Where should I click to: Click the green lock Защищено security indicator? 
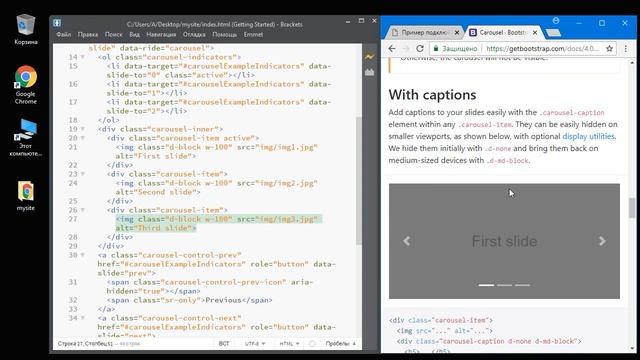455,49
